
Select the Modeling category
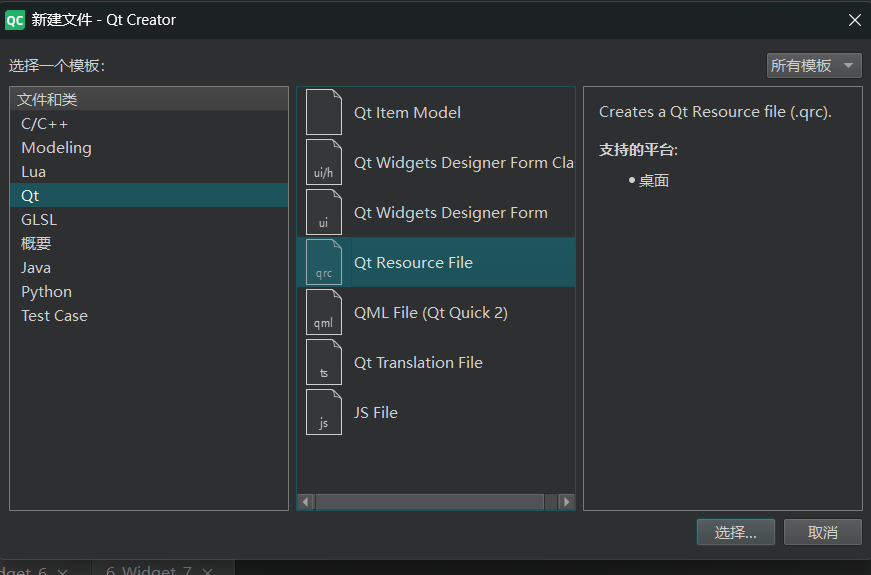[x=149, y=147]
